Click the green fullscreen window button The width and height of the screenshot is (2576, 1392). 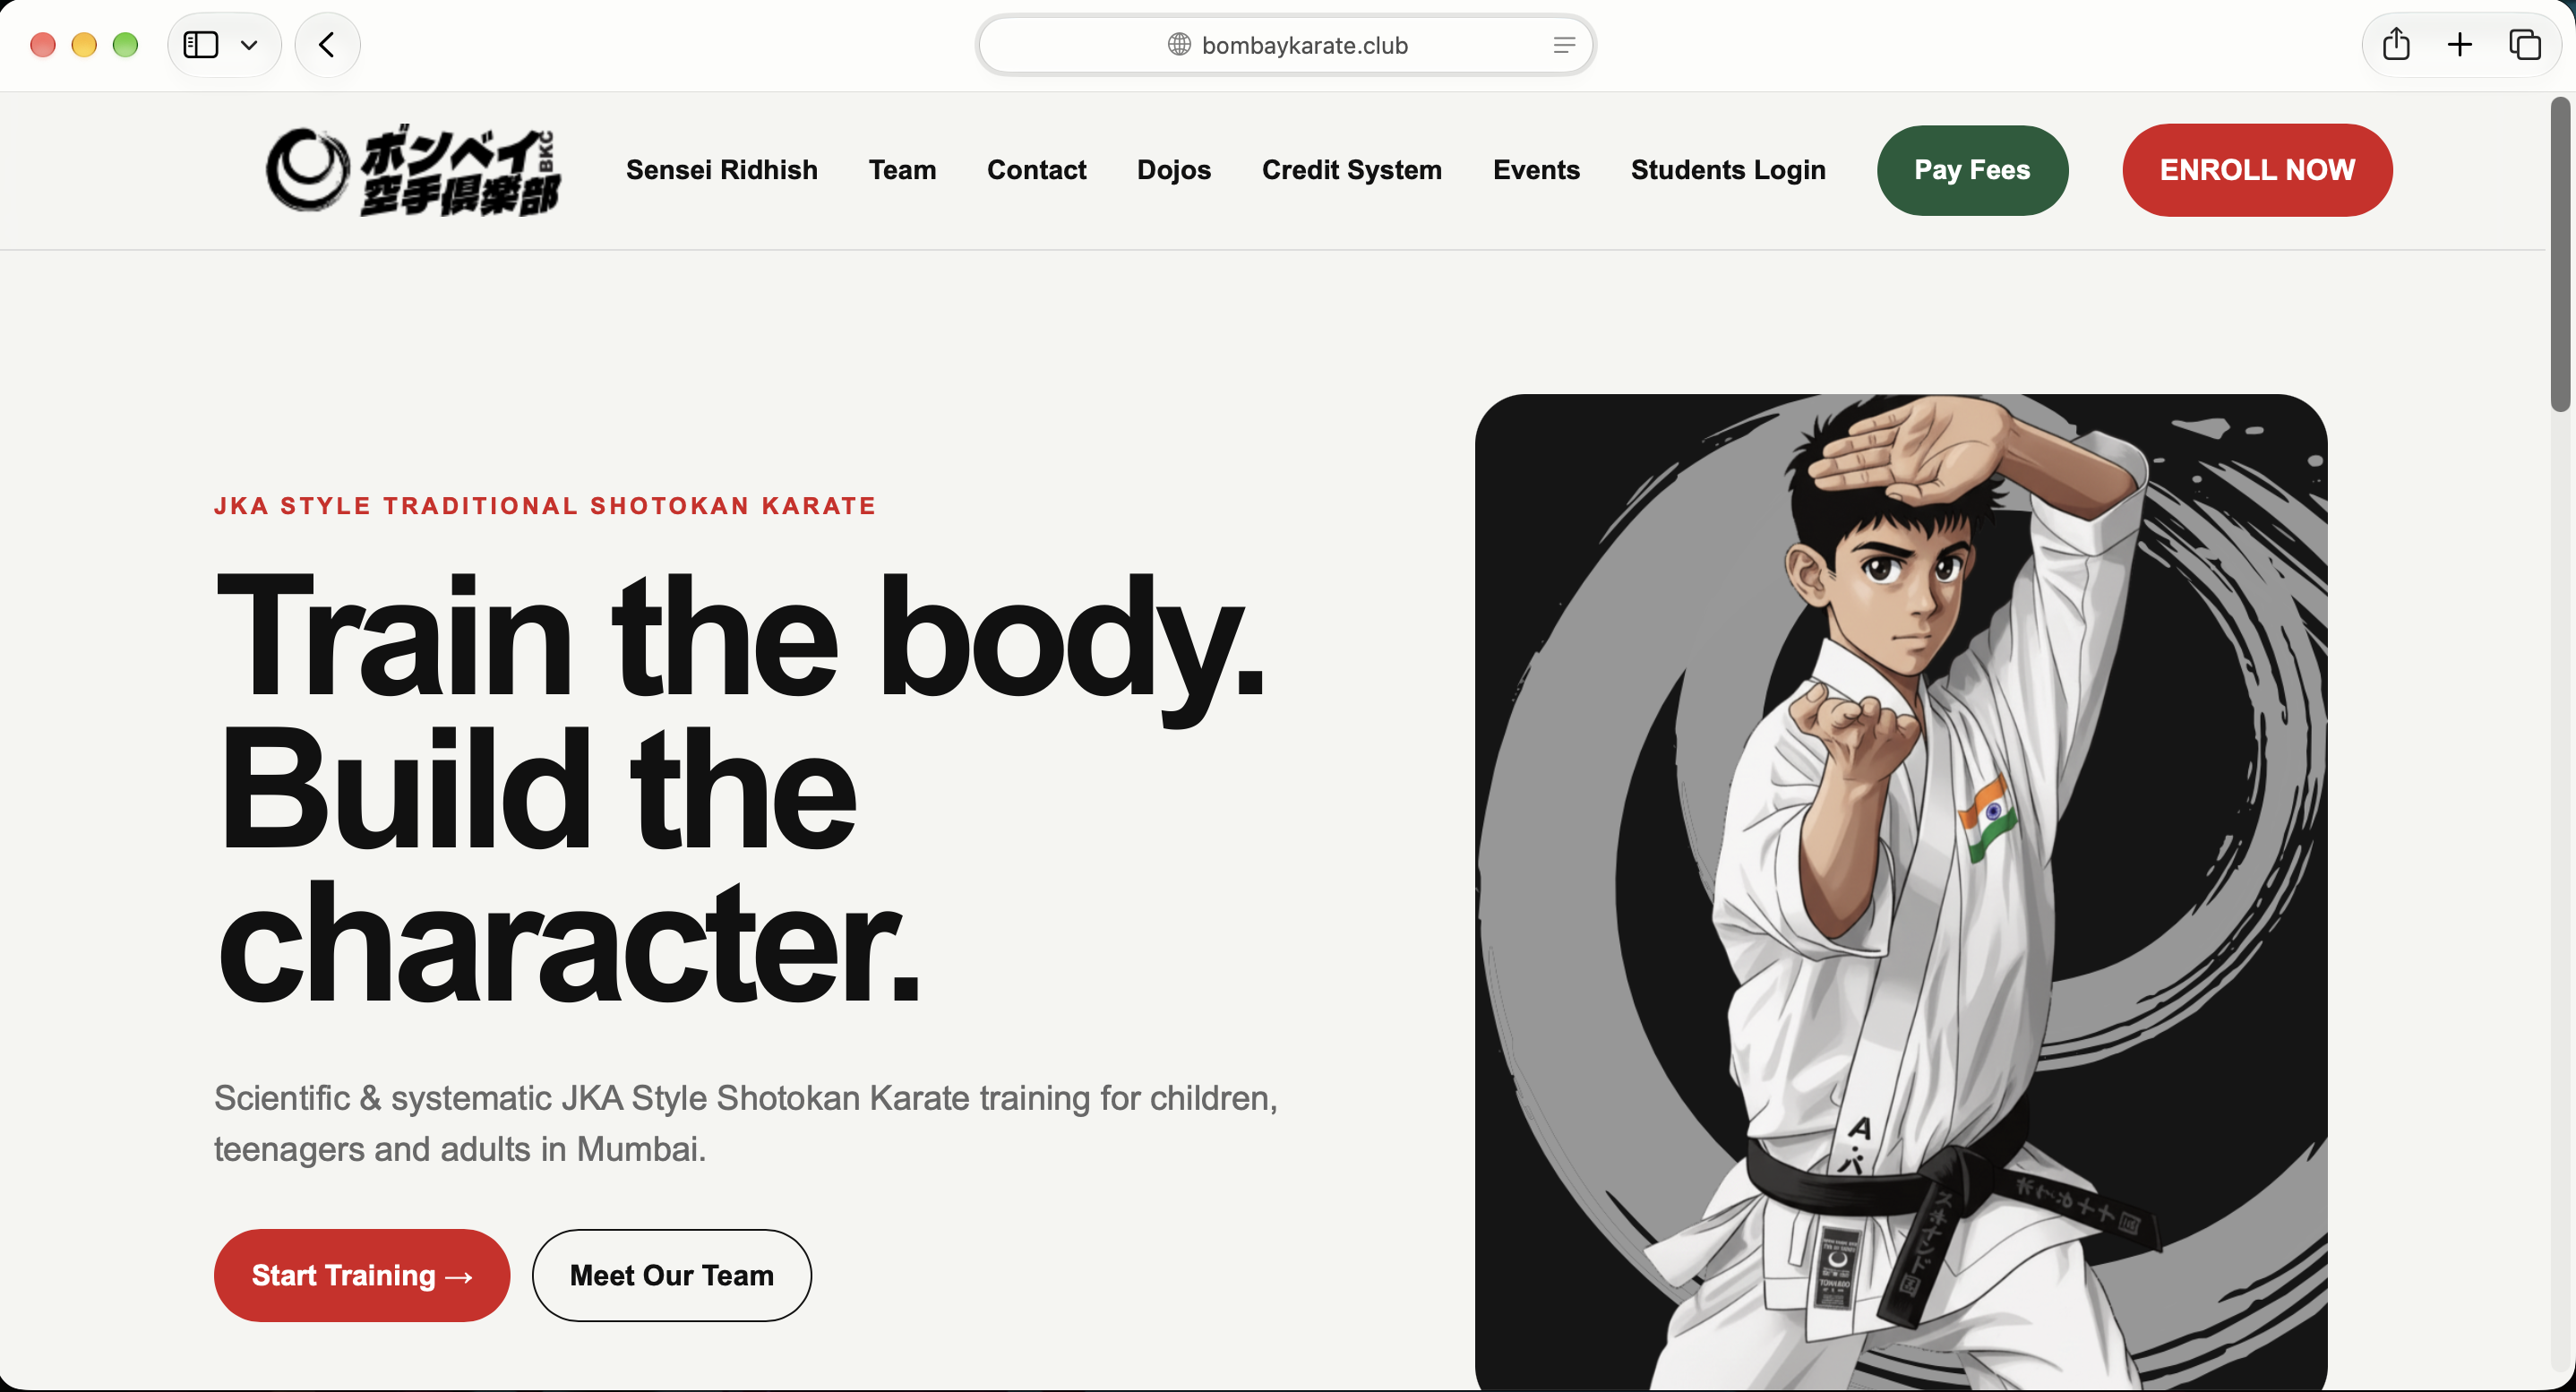coord(125,45)
